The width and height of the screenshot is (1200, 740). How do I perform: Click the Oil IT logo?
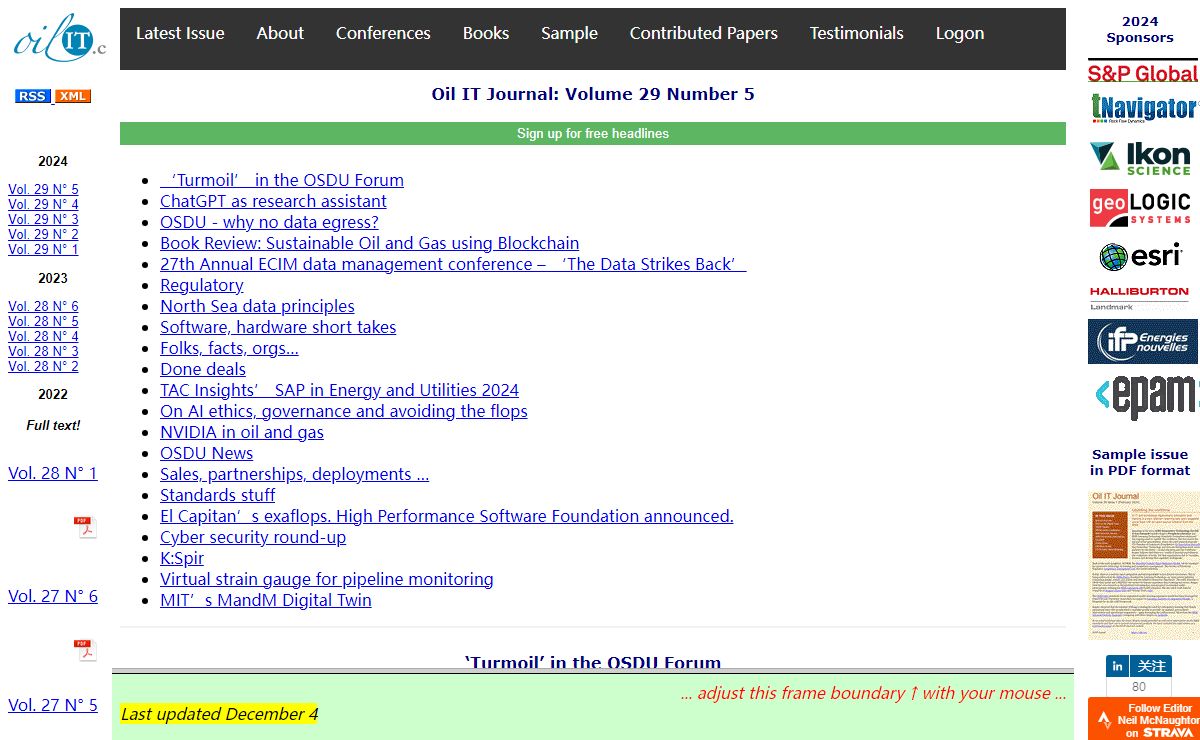(59, 39)
